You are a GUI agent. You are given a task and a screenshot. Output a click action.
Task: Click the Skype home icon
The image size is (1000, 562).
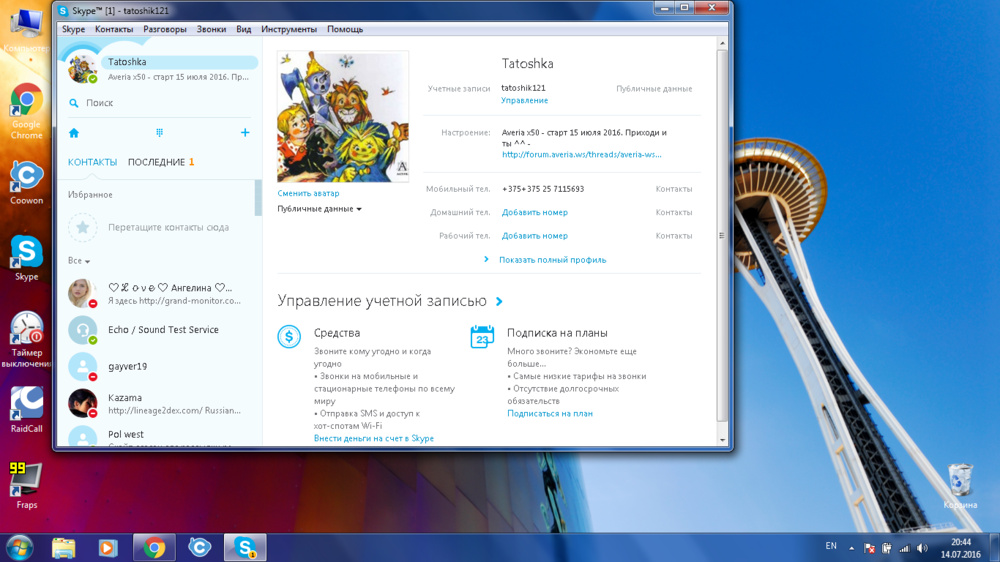[74, 133]
